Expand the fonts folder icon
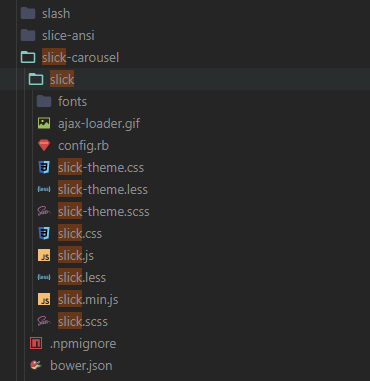The height and width of the screenshot is (381, 370). coord(44,101)
